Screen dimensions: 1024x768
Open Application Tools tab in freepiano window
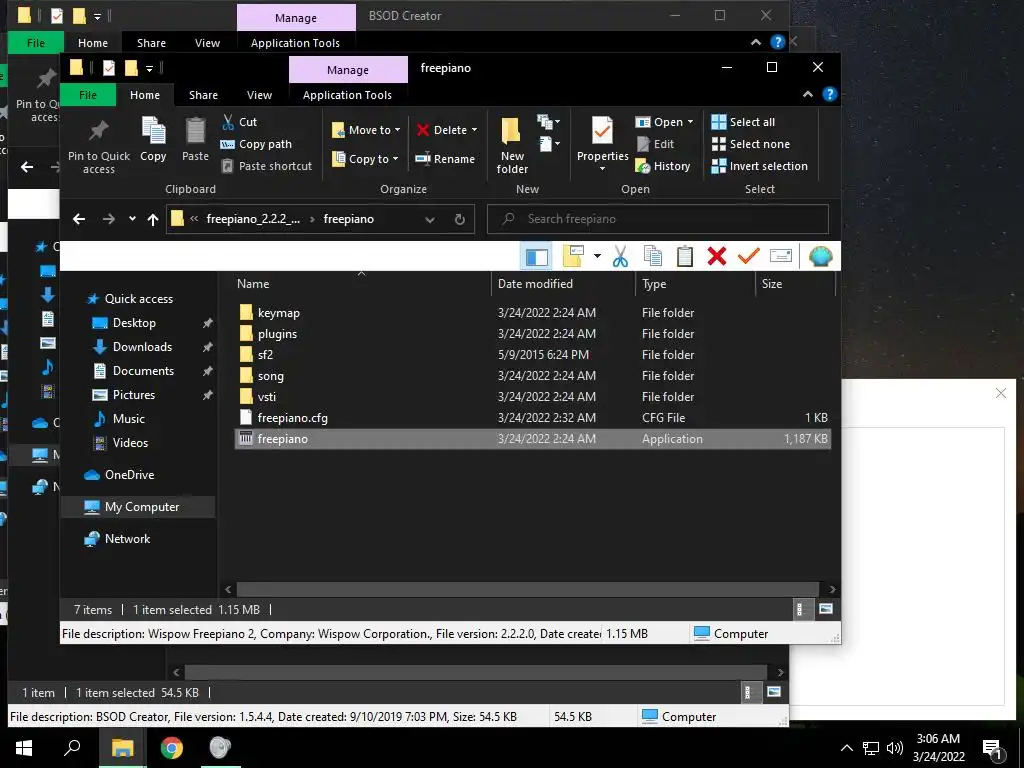click(x=347, y=95)
